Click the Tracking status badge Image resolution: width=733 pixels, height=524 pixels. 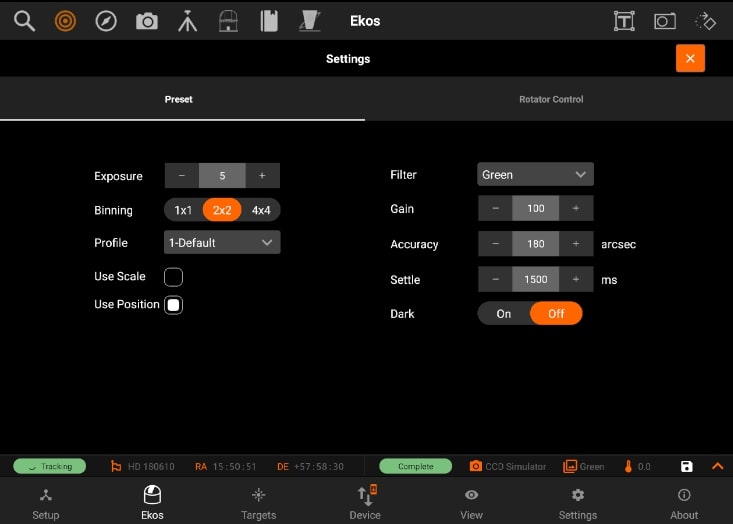point(50,466)
